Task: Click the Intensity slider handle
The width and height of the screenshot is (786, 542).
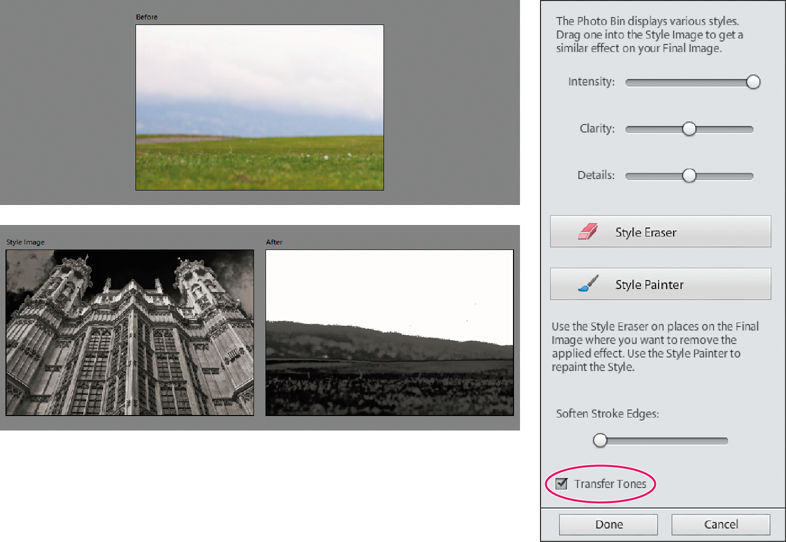Action: [753, 82]
